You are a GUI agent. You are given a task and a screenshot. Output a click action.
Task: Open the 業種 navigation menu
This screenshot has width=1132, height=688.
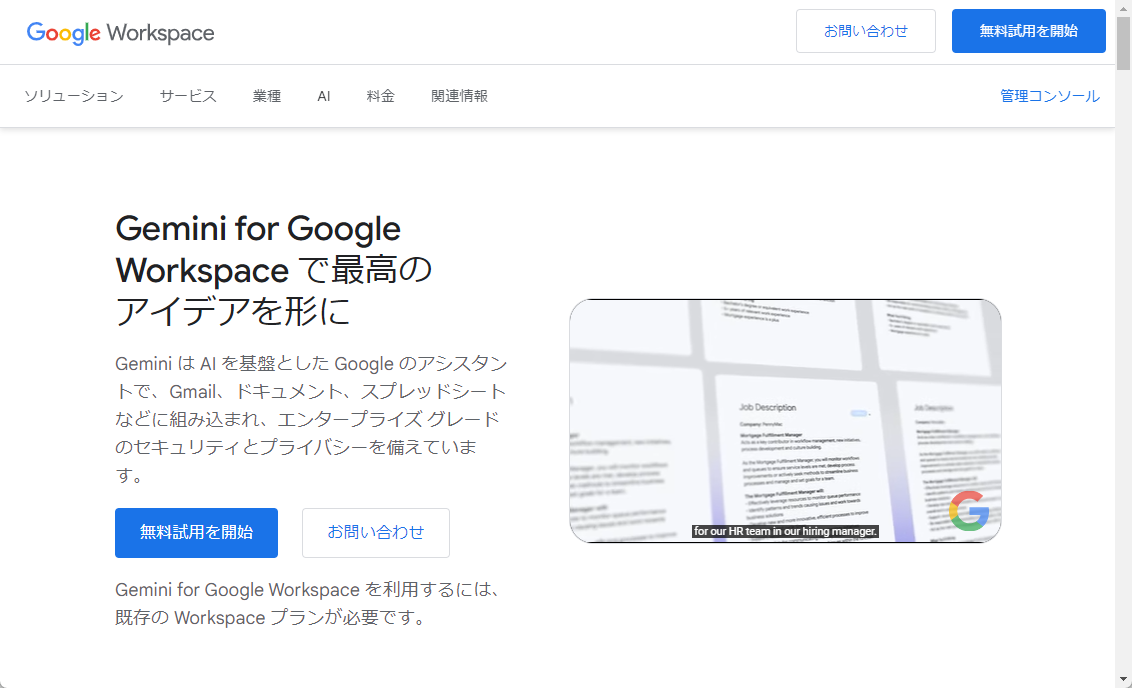[267, 96]
